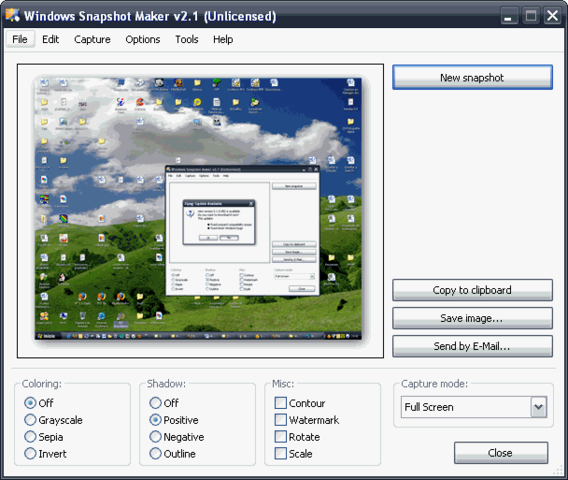This screenshot has height=480, width=568.
Task: Click Copy to clipboard button
Action: [x=472, y=290]
